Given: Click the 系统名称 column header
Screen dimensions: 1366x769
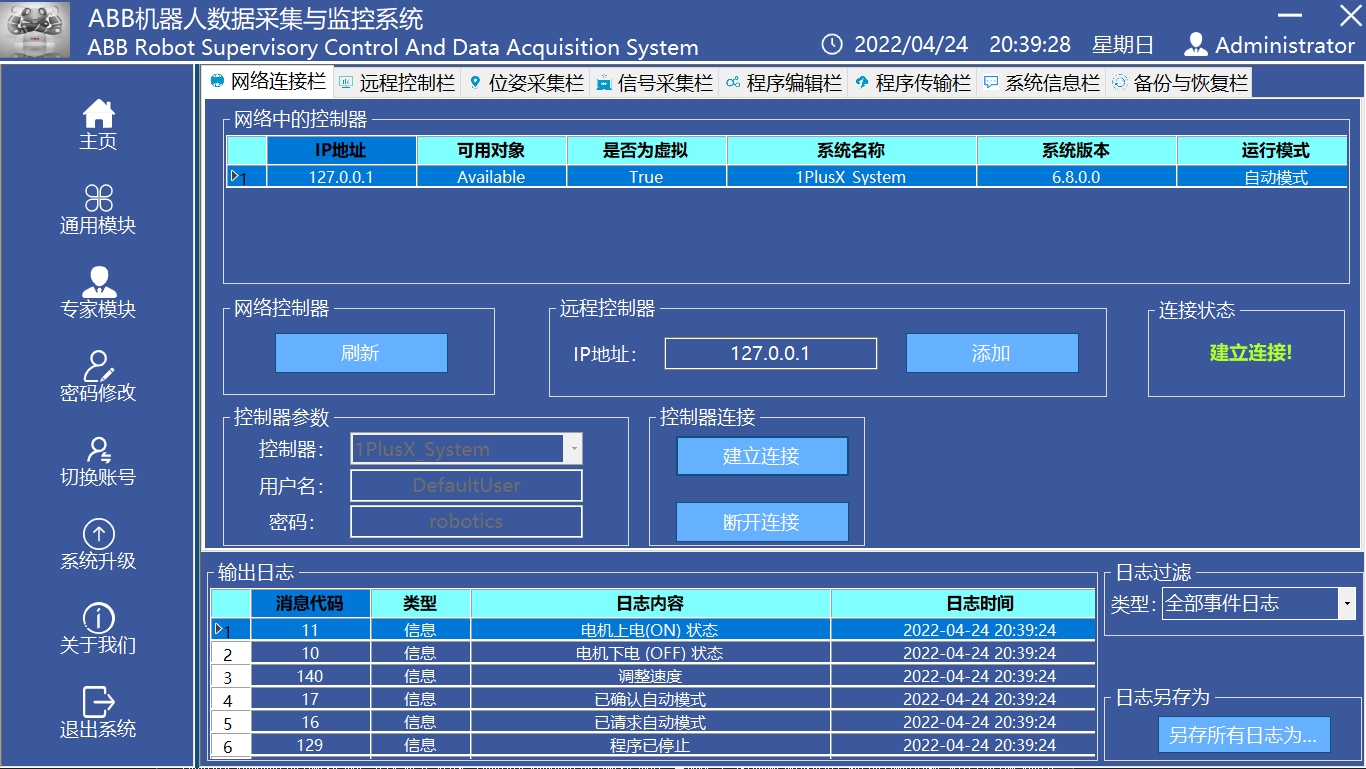Looking at the screenshot, I should (x=851, y=151).
